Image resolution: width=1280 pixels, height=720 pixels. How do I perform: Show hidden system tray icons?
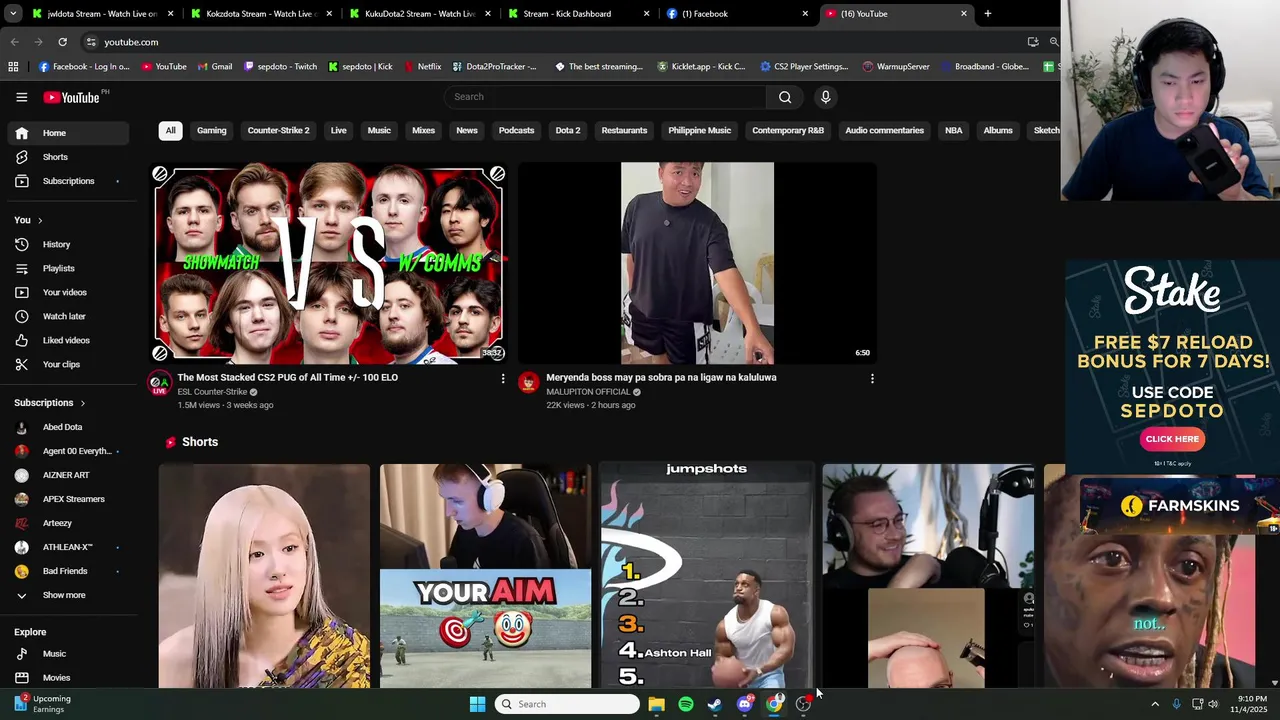[1155, 704]
